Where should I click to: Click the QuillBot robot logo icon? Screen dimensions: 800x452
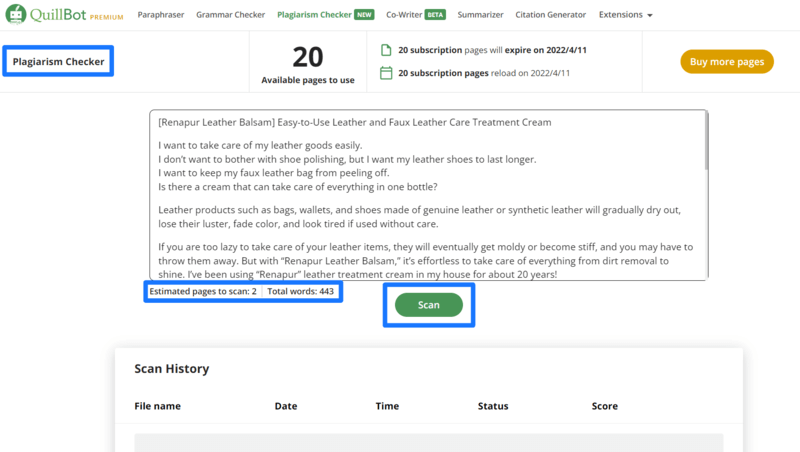(x=16, y=14)
